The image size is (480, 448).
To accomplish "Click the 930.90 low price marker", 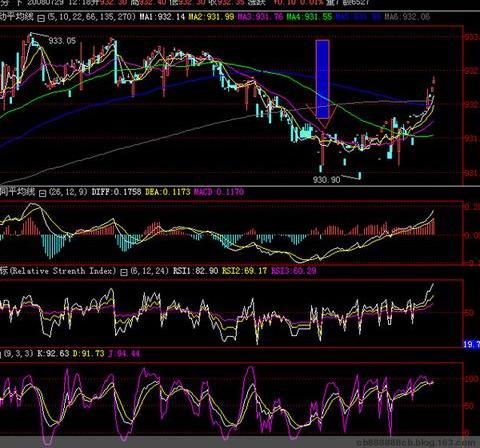I will click(x=327, y=180).
